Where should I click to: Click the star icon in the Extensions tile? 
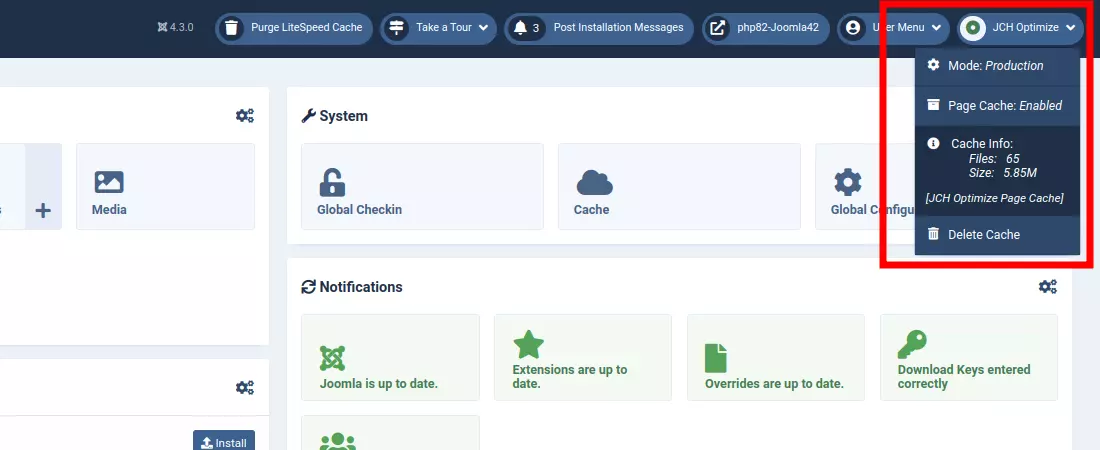click(x=528, y=344)
